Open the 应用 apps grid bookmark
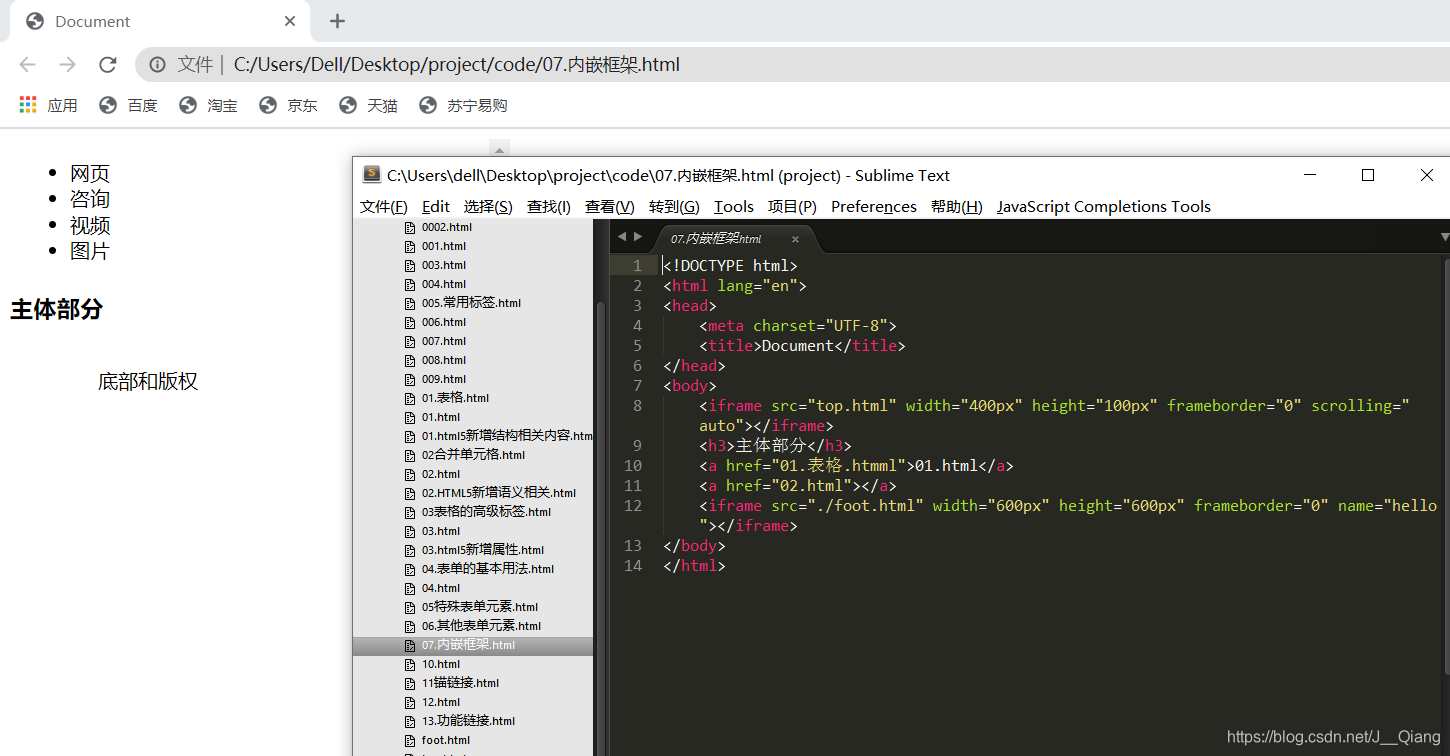 (x=48, y=105)
